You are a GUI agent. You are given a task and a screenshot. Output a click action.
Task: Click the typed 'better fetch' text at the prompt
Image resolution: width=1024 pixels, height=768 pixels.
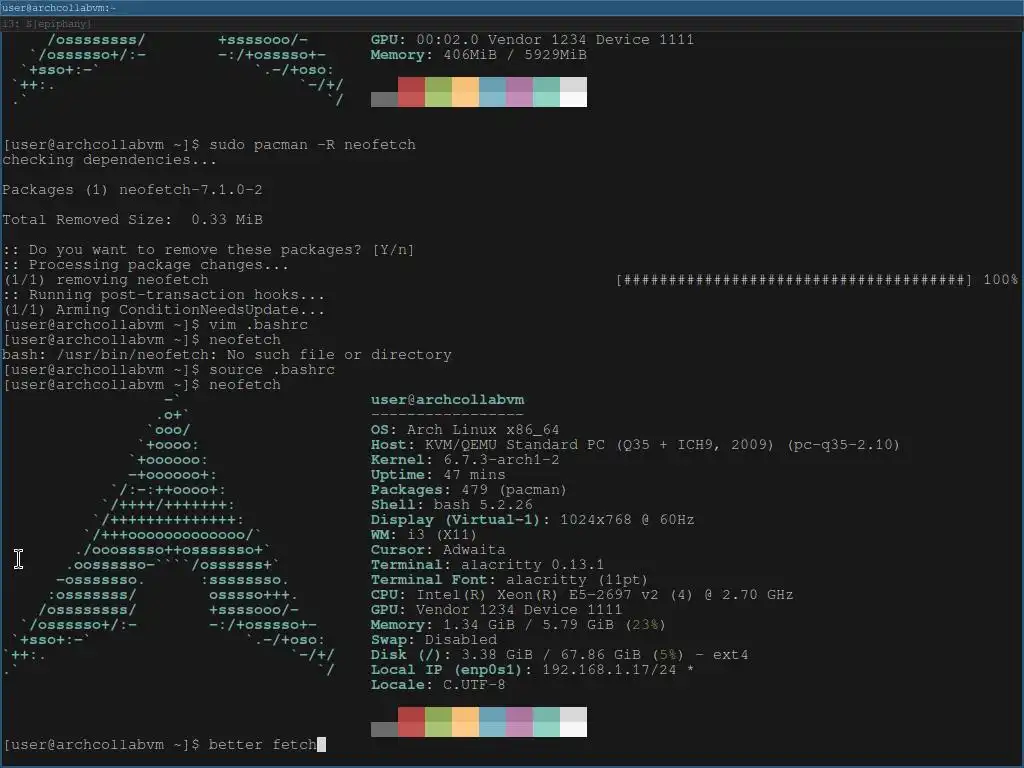point(263,744)
